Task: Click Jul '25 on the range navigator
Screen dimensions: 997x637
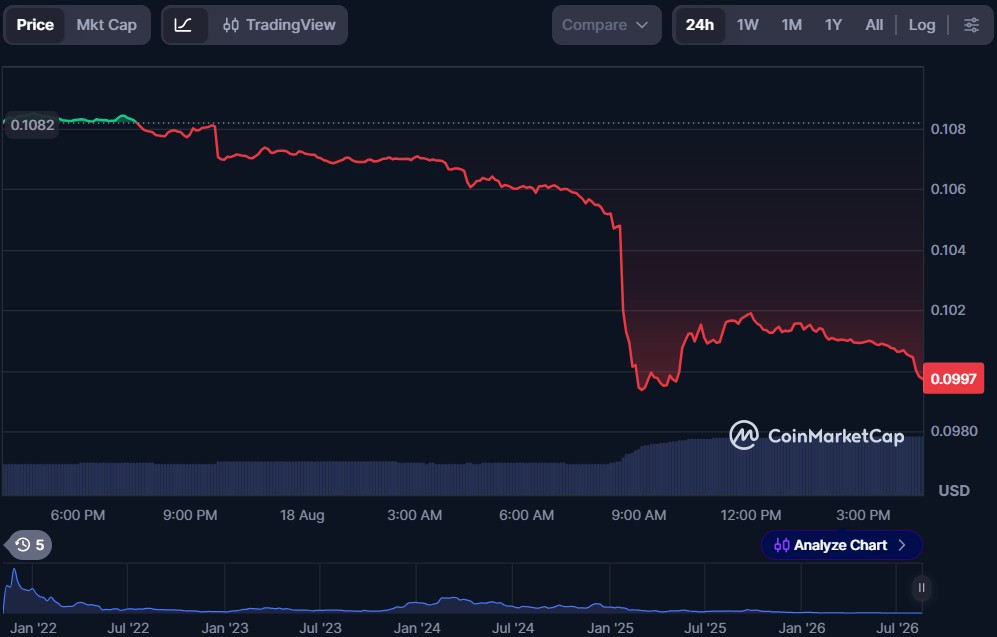Action: pyautogui.click(x=705, y=628)
